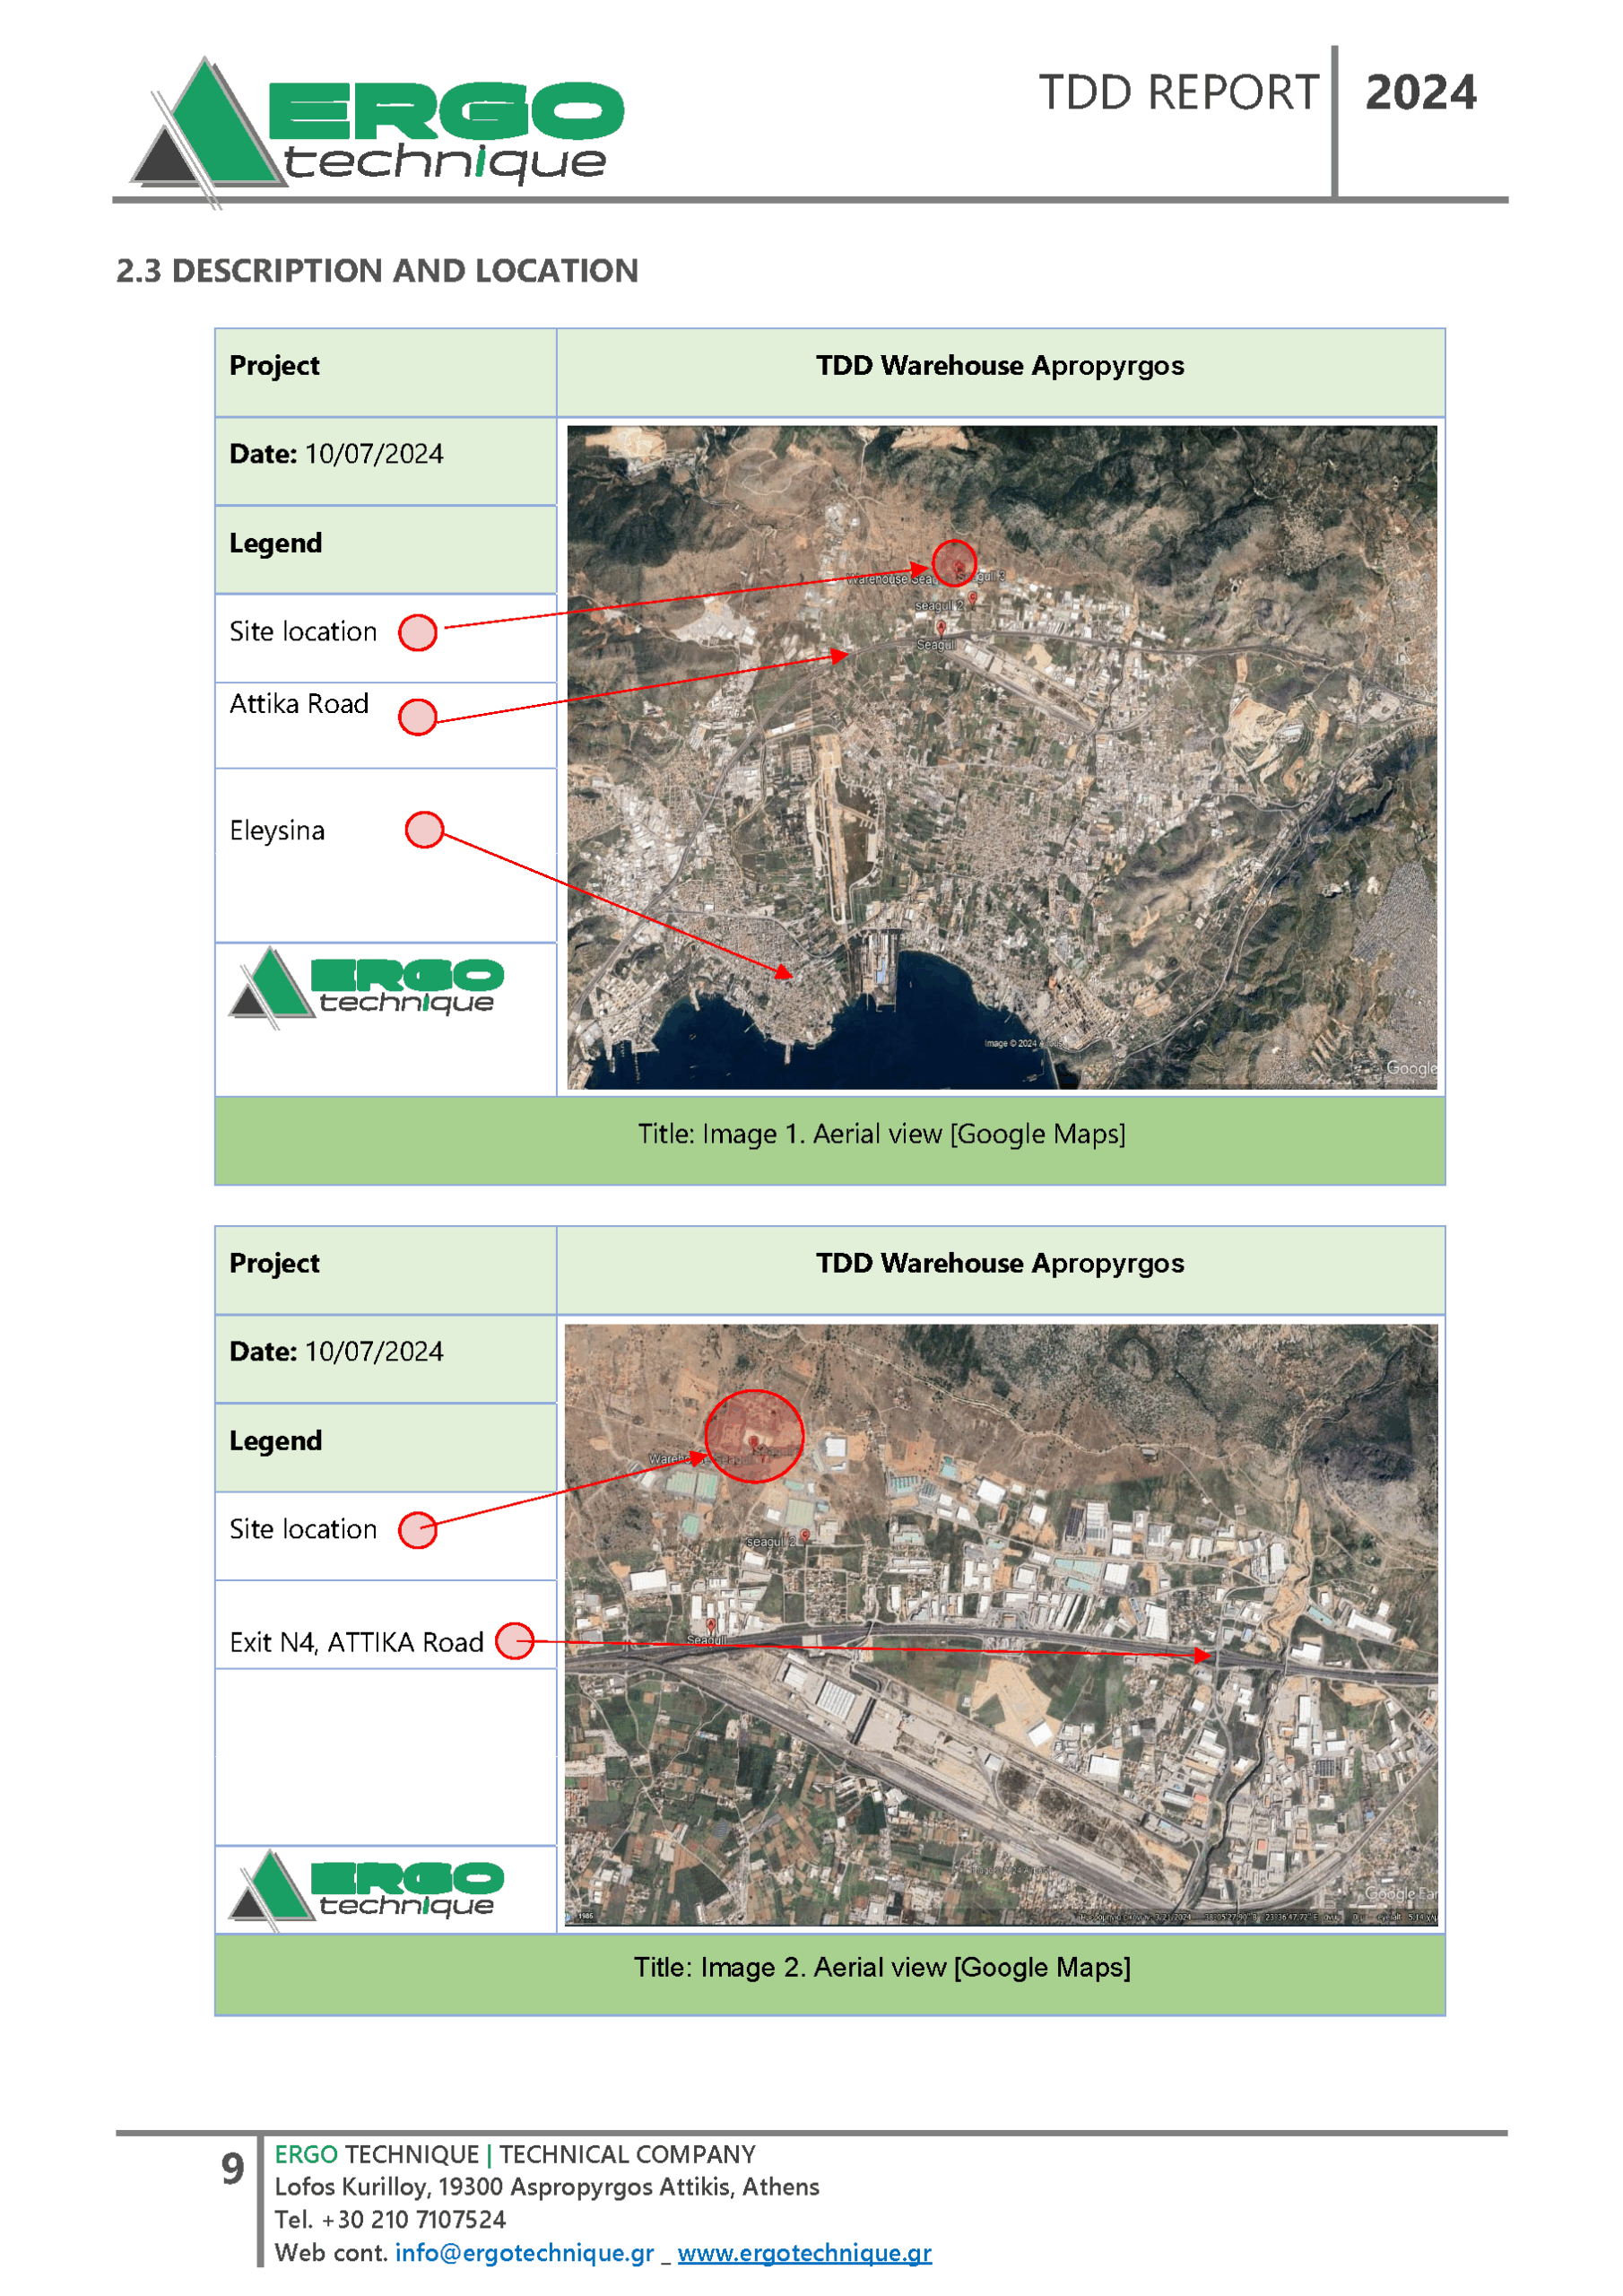Click the Eleysina legend circle marker
The image size is (1623, 2296).
(x=424, y=829)
